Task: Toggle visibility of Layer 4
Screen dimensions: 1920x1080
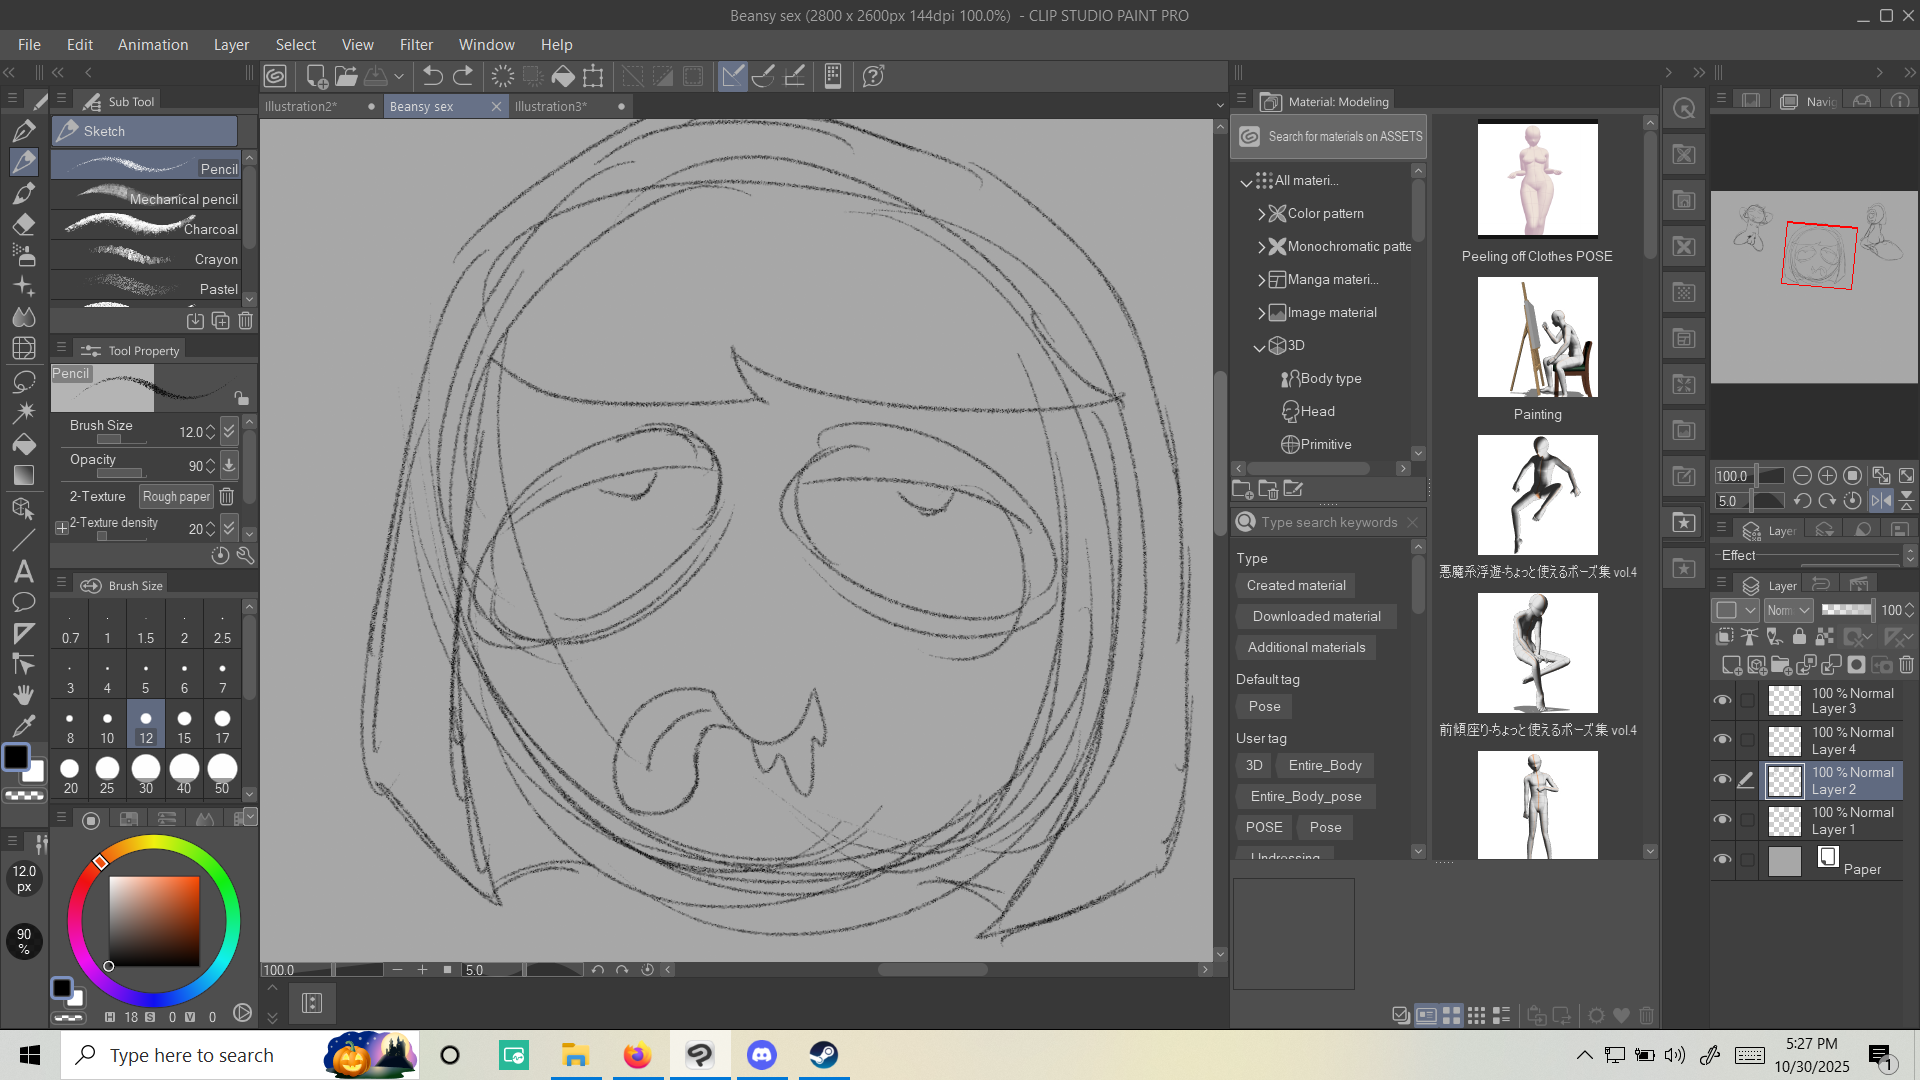Action: (x=1722, y=740)
